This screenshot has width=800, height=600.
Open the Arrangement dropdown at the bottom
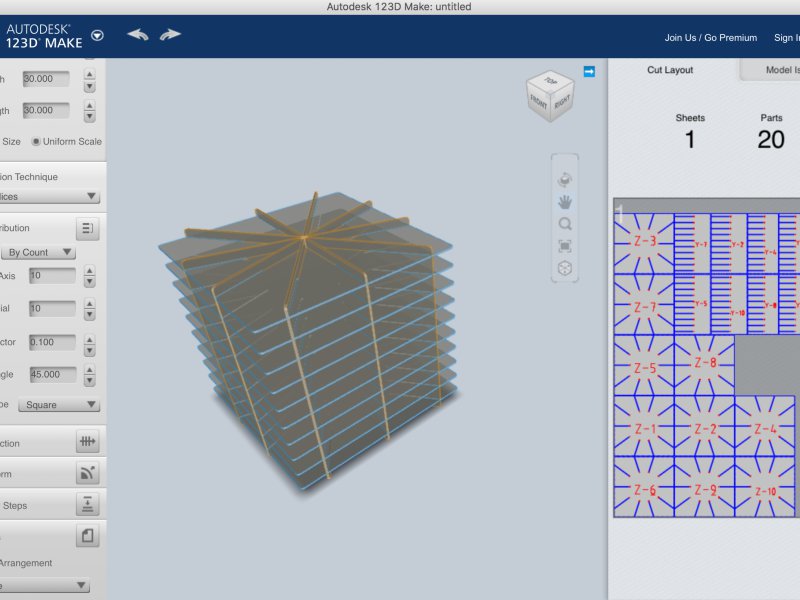(44, 585)
